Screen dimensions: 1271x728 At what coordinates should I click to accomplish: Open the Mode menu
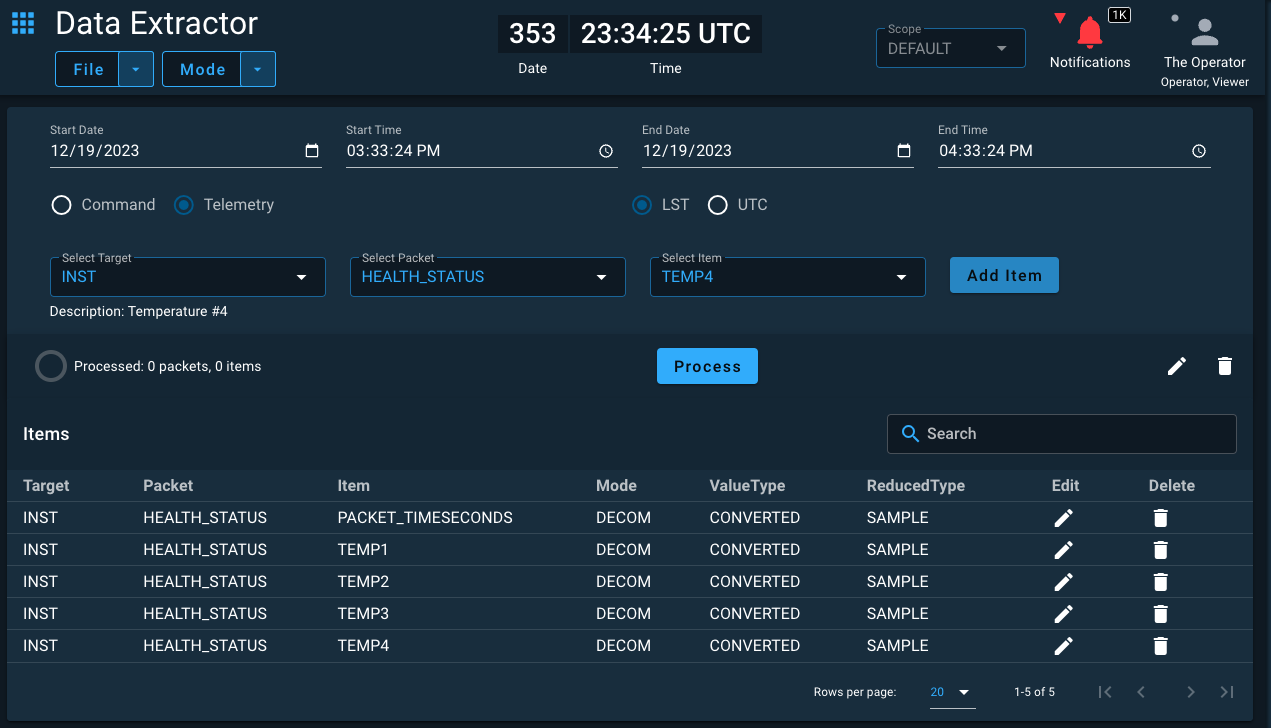203,69
